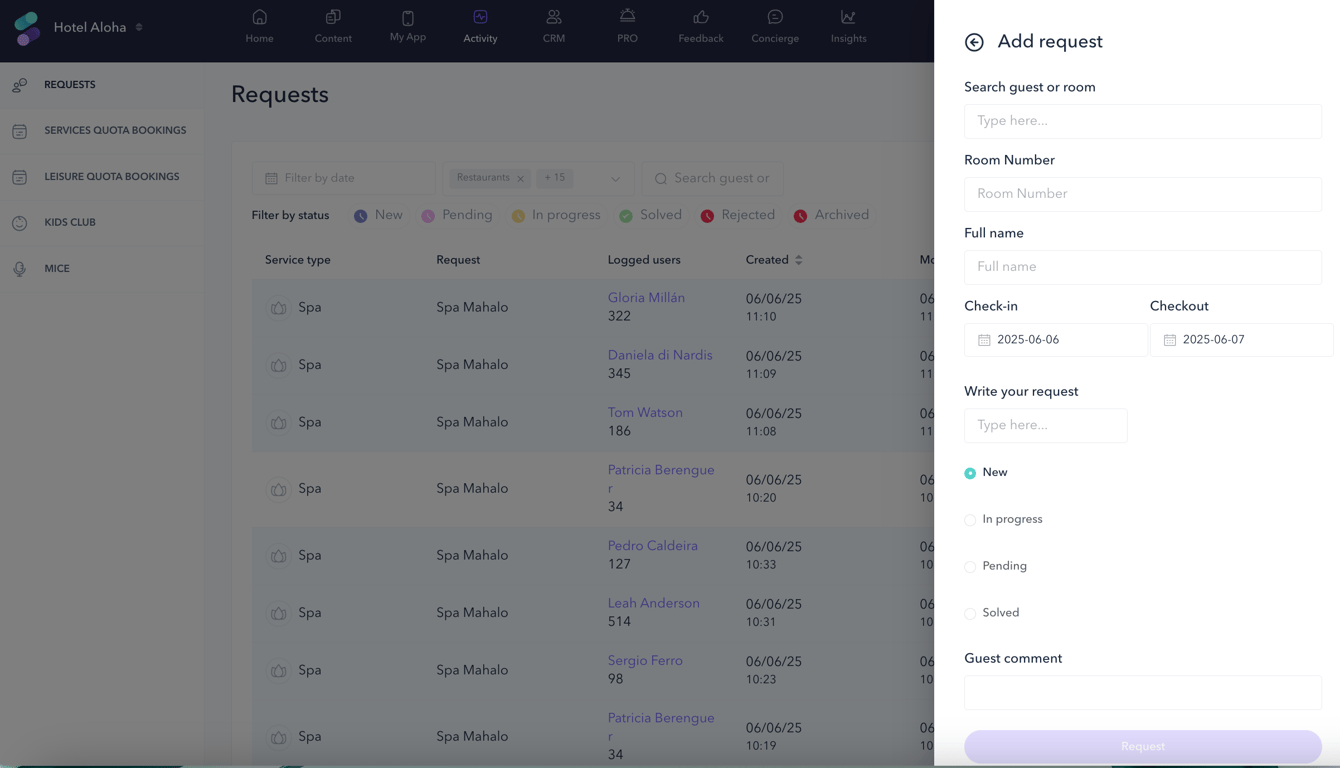Sort requests by the Created column
The width and height of the screenshot is (1340, 768).
[x=800, y=259]
